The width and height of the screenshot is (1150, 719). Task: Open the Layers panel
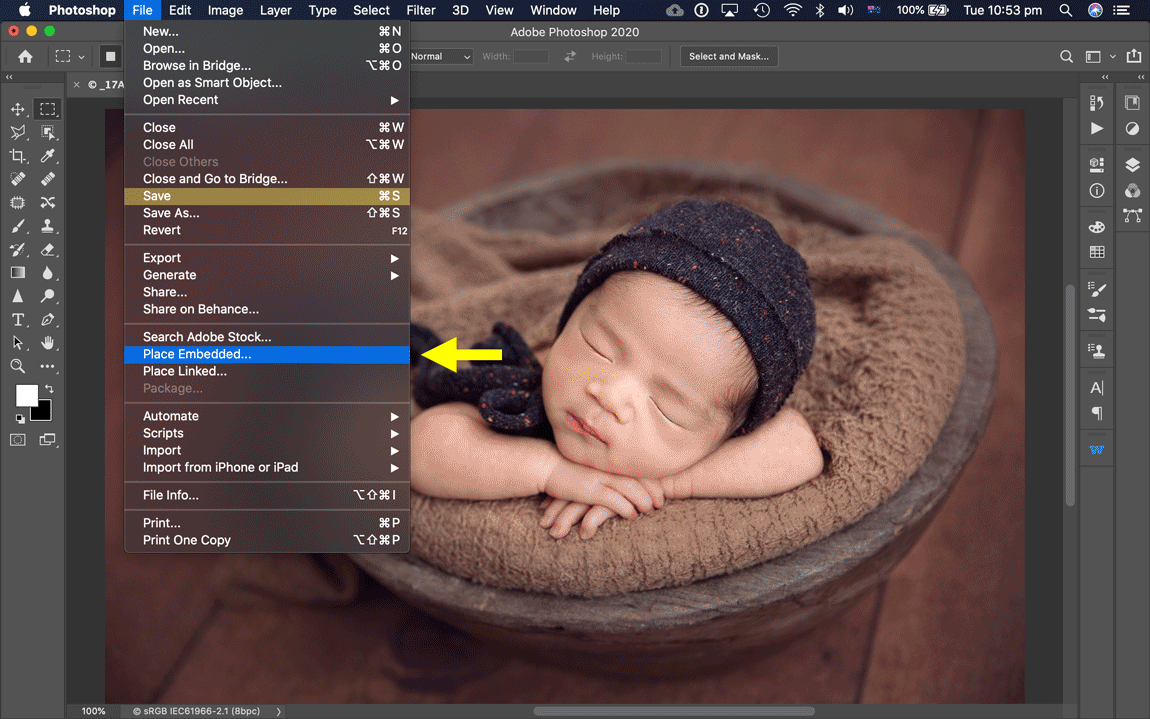[x=1133, y=163]
